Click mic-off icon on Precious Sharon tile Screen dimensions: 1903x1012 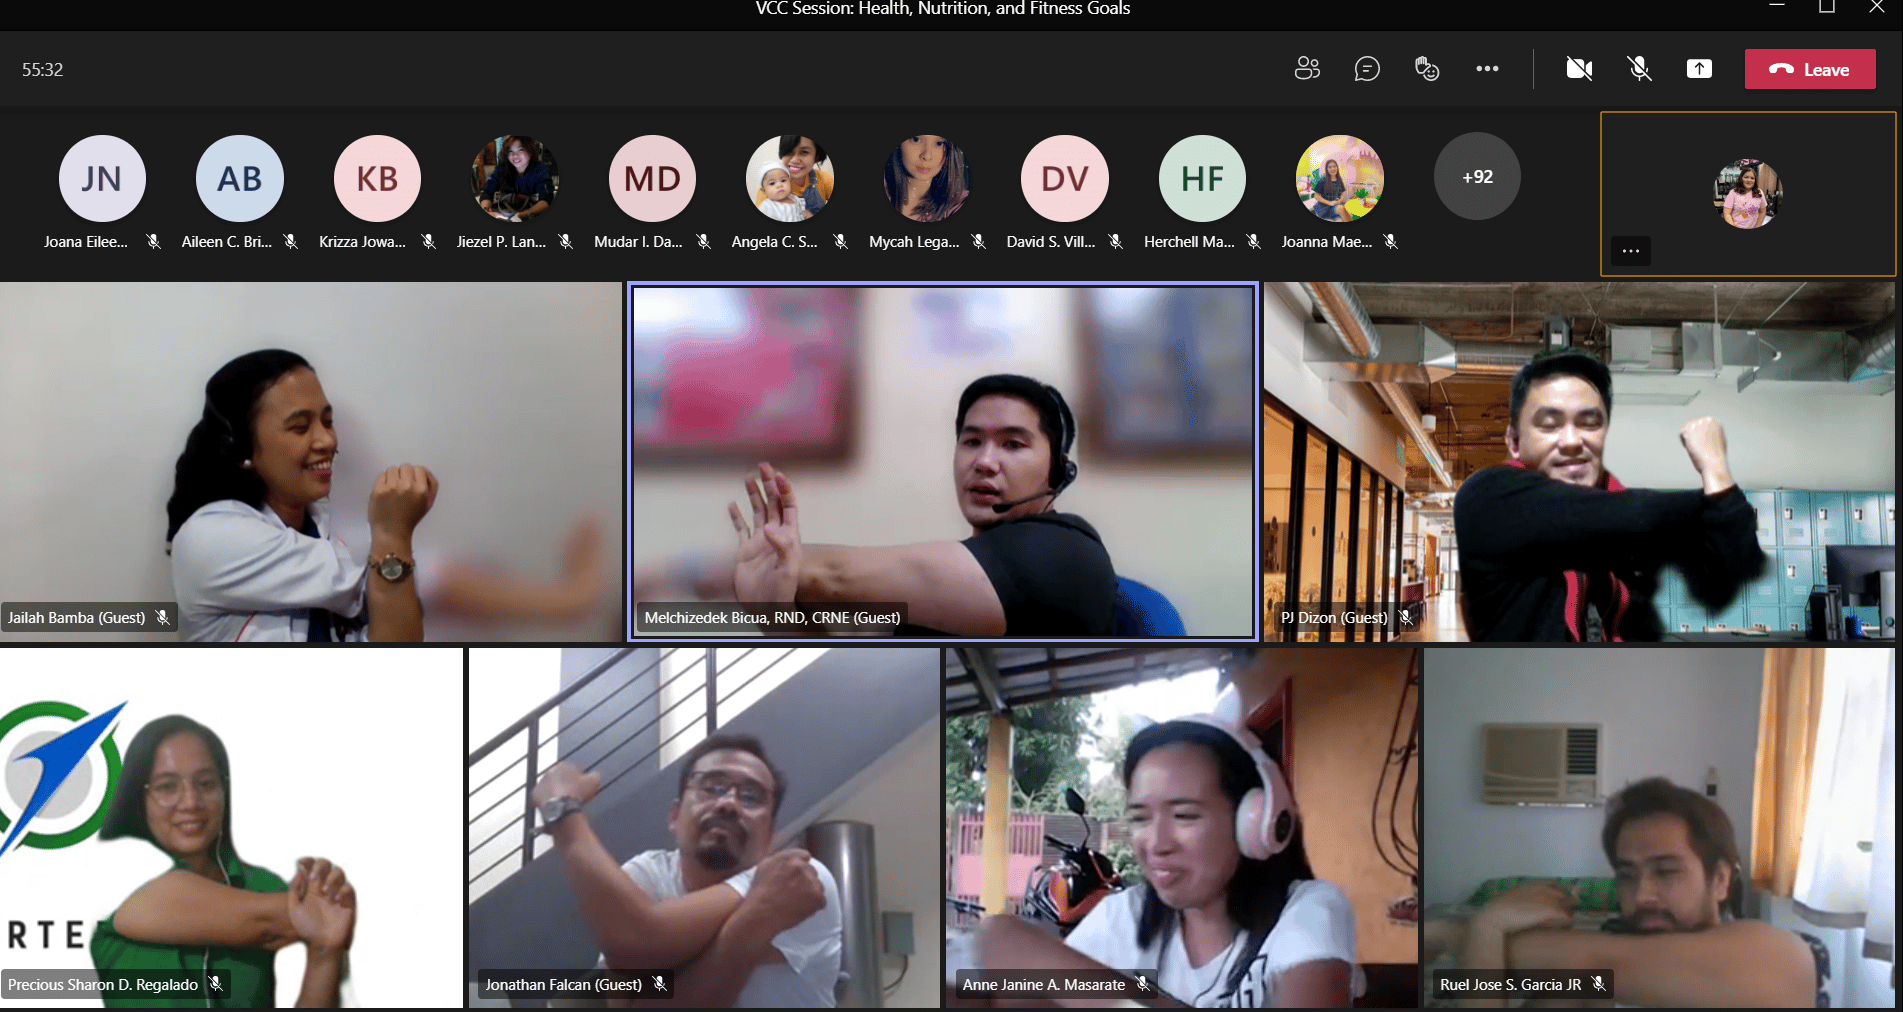pyautogui.click(x=216, y=984)
